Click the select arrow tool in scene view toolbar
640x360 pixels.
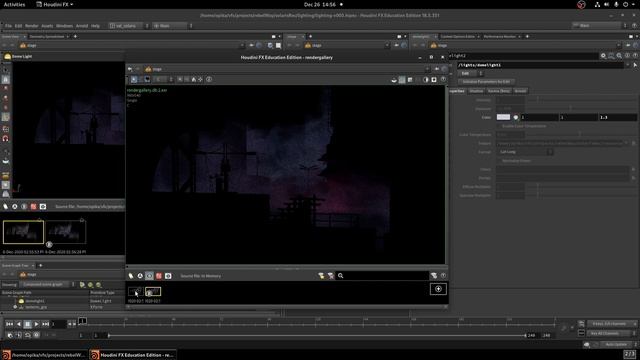tap(6, 70)
